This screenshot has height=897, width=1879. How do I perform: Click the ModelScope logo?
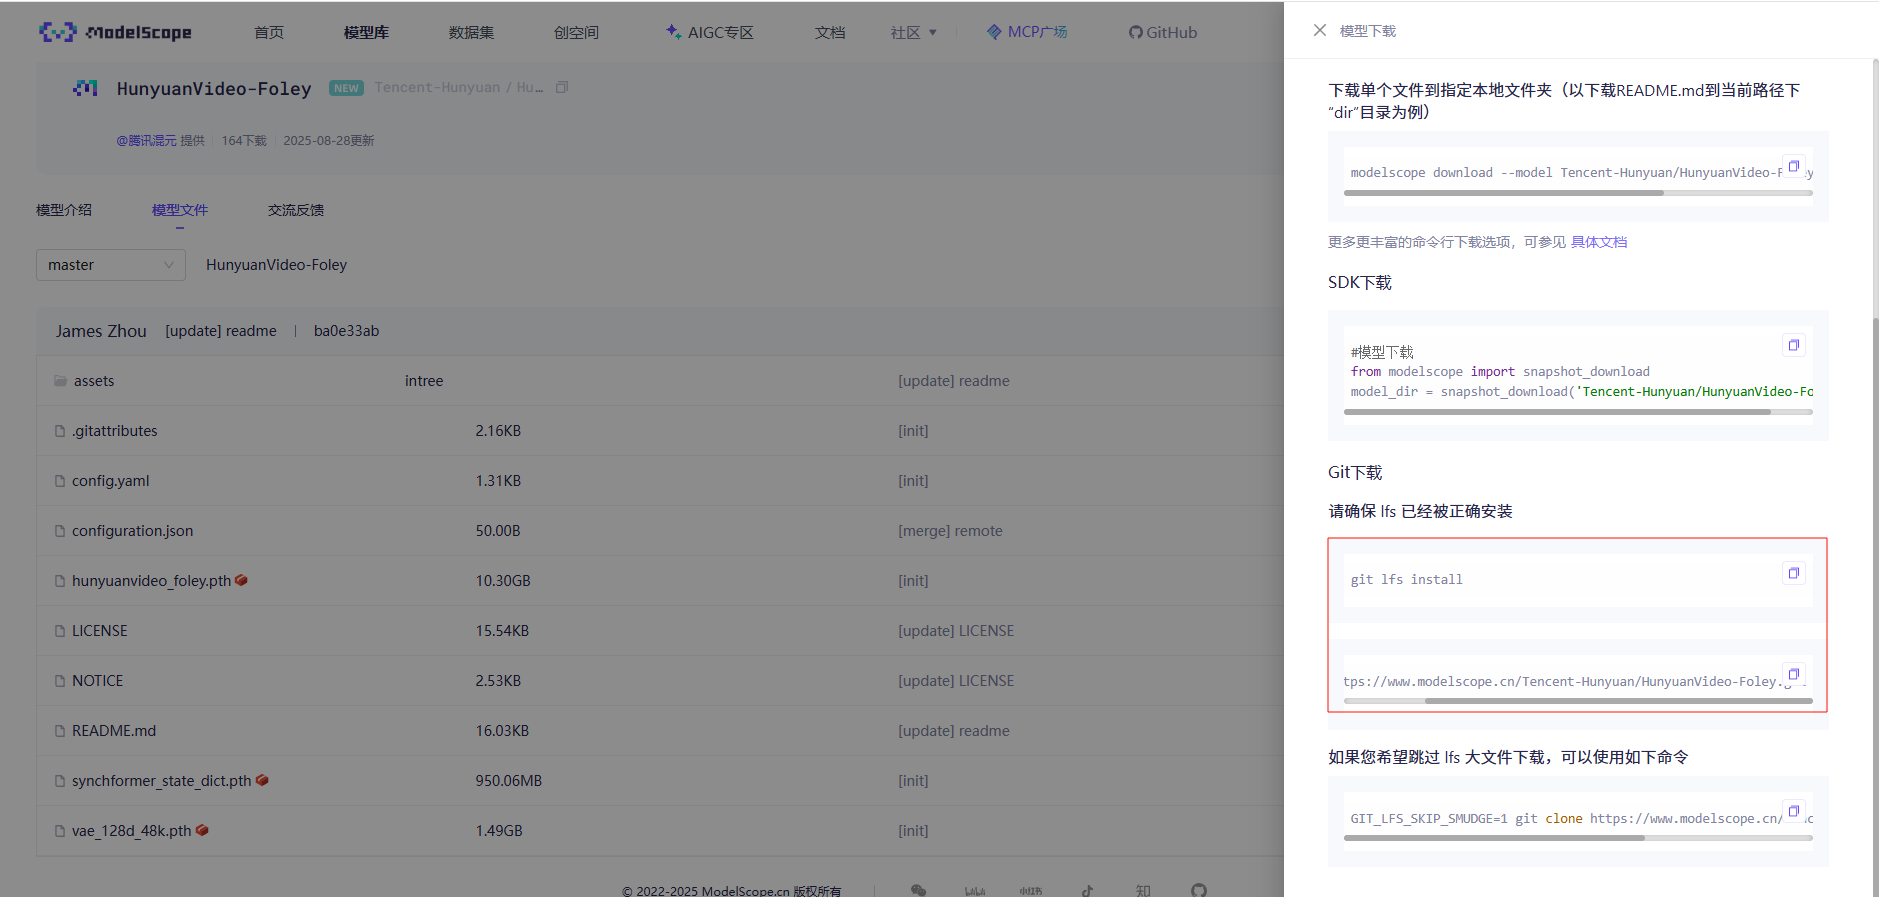[115, 32]
